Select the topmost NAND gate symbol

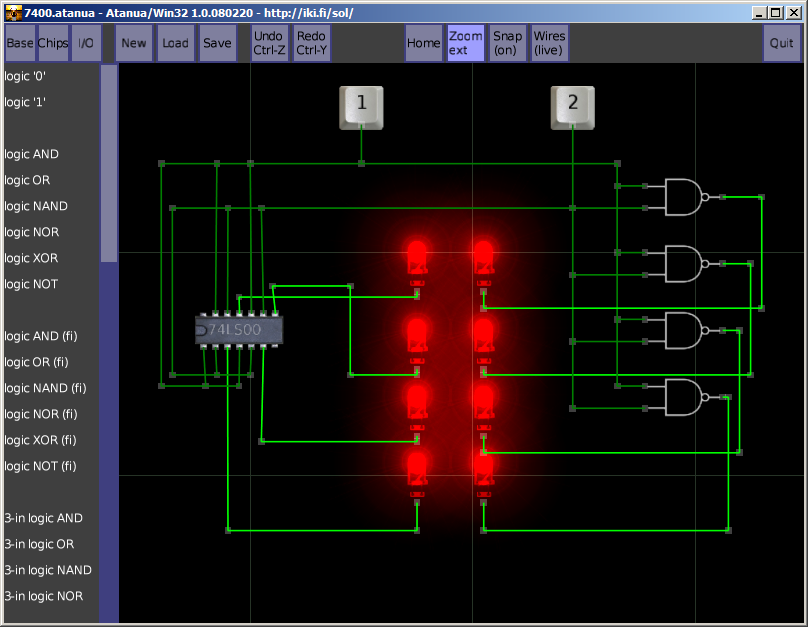pyautogui.click(x=685, y=197)
